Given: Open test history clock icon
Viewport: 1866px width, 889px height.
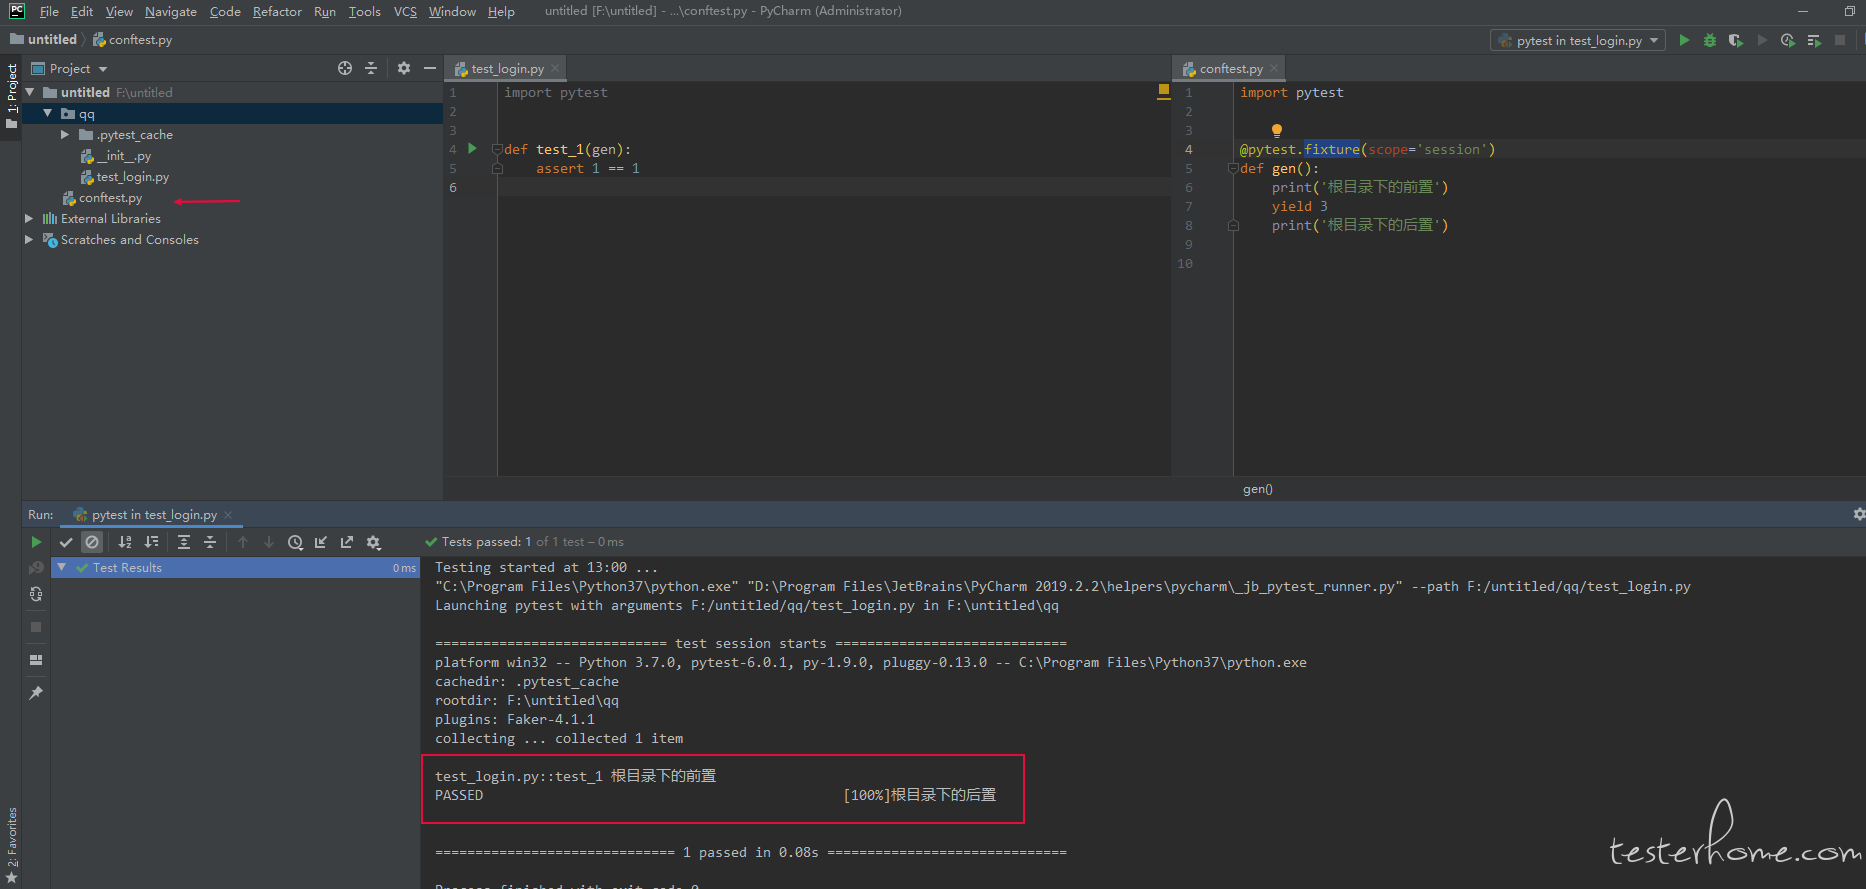Looking at the screenshot, I should point(295,542).
